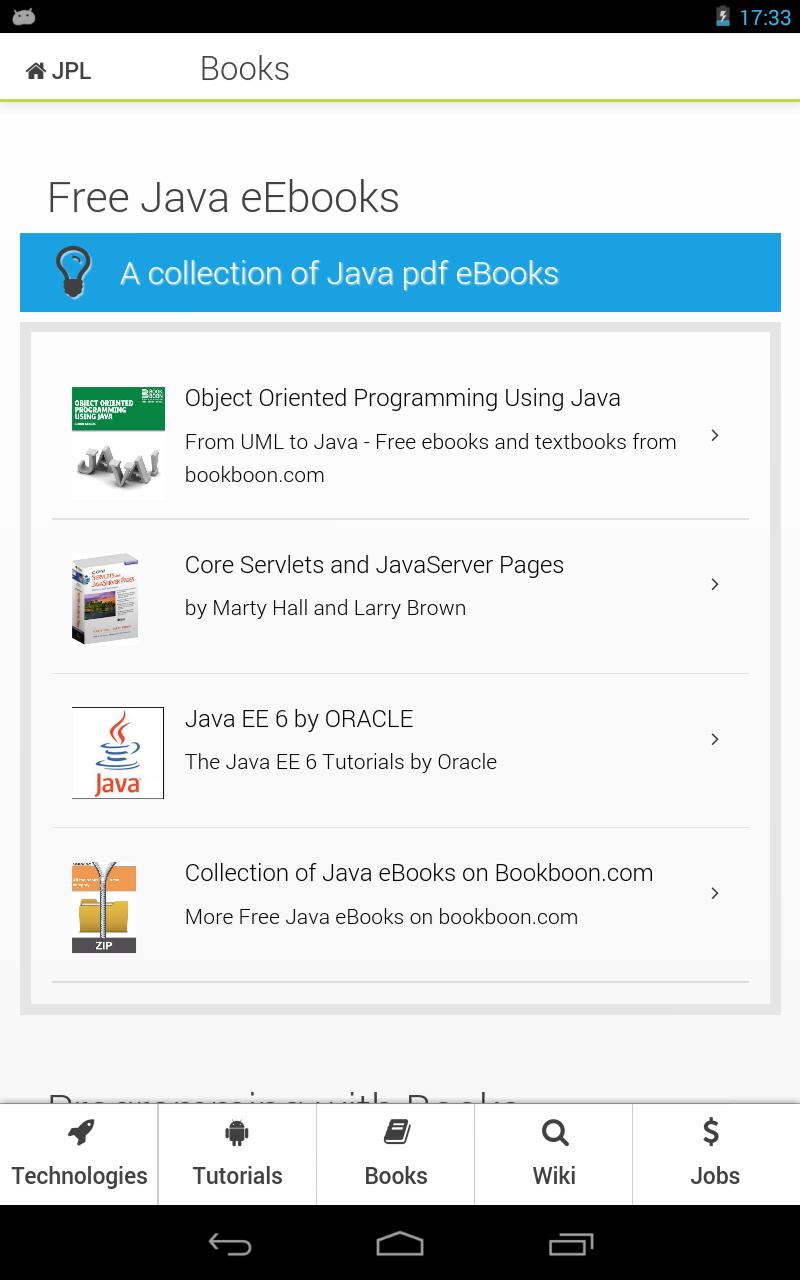Viewport: 800px width, 1280px height.
Task: Open the Android recent apps button
Action: click(x=571, y=1244)
